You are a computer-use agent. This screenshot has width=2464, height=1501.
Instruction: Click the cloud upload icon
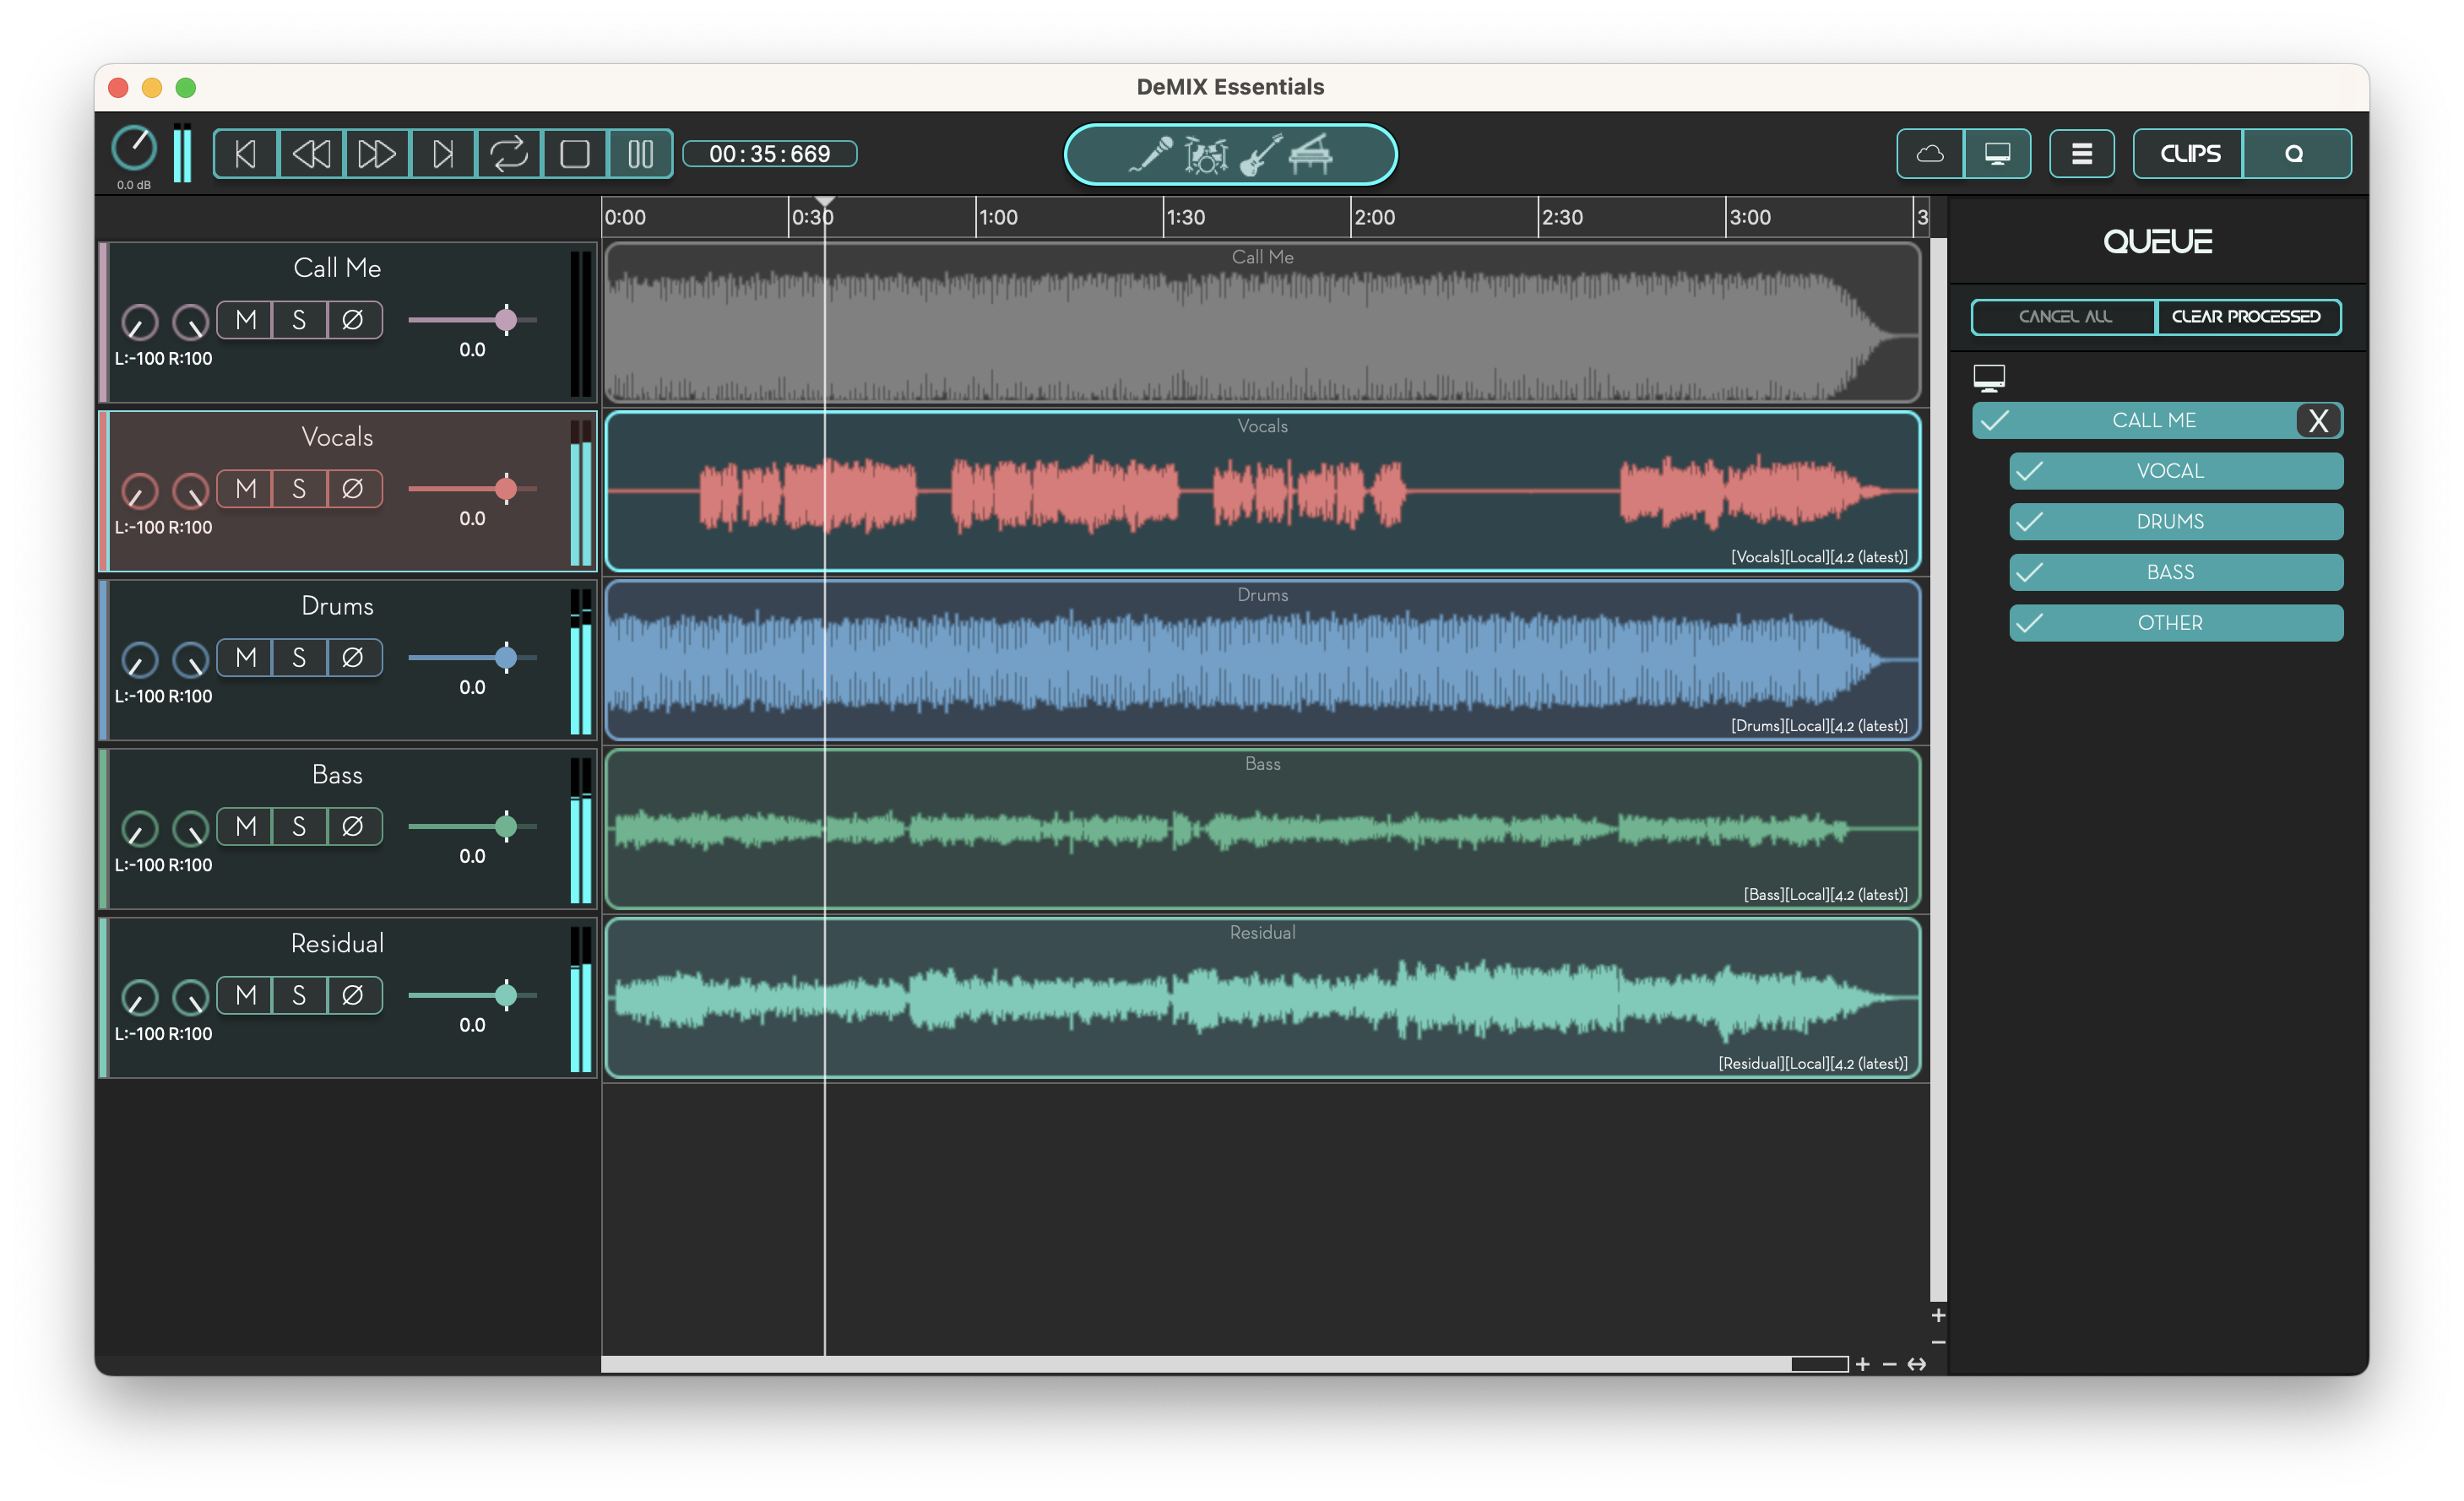coord(1929,153)
